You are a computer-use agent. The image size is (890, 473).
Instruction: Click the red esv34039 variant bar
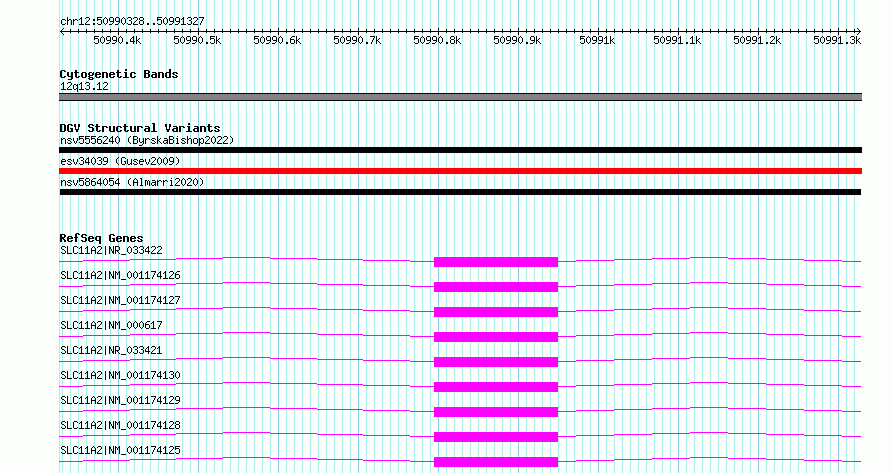point(460,171)
